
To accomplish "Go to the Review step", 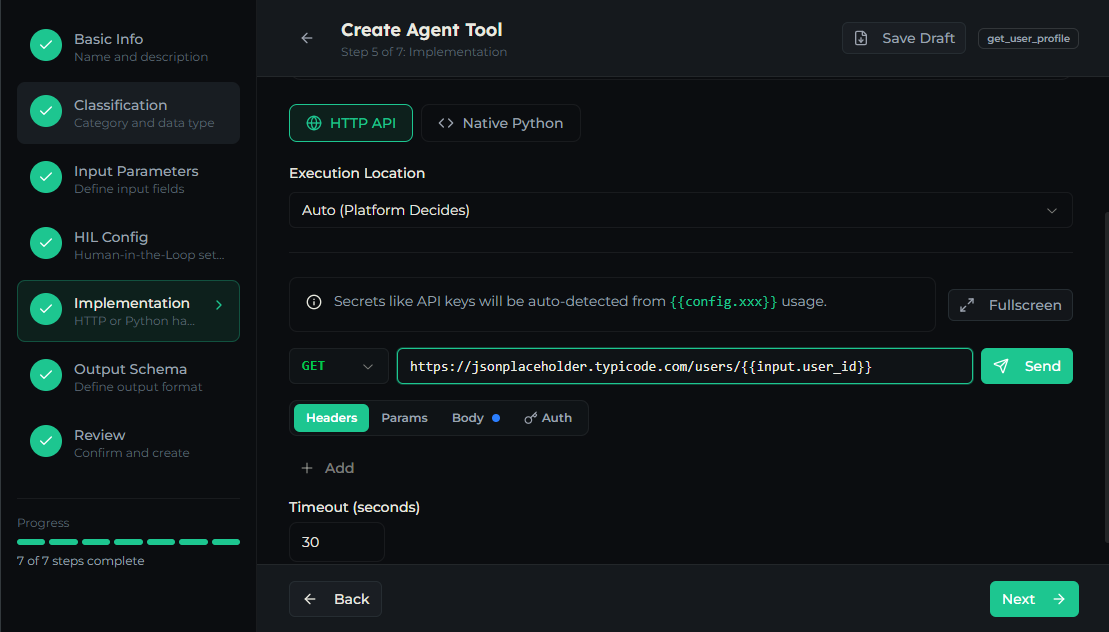I will 128,443.
